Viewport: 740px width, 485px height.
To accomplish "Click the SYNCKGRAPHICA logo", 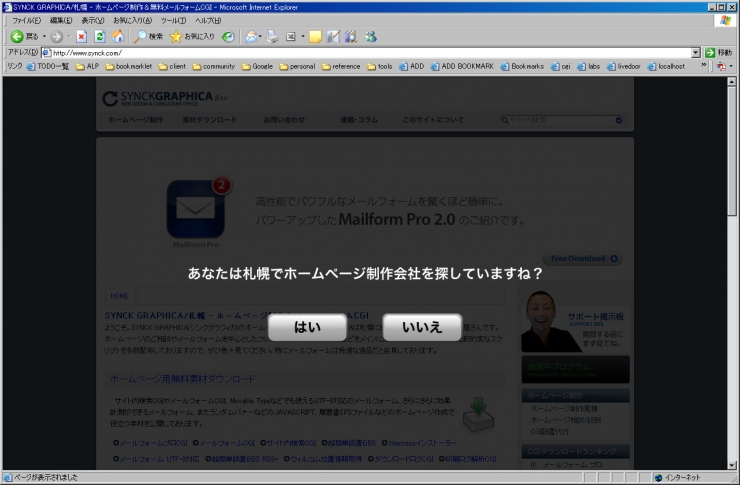I will 164,98.
